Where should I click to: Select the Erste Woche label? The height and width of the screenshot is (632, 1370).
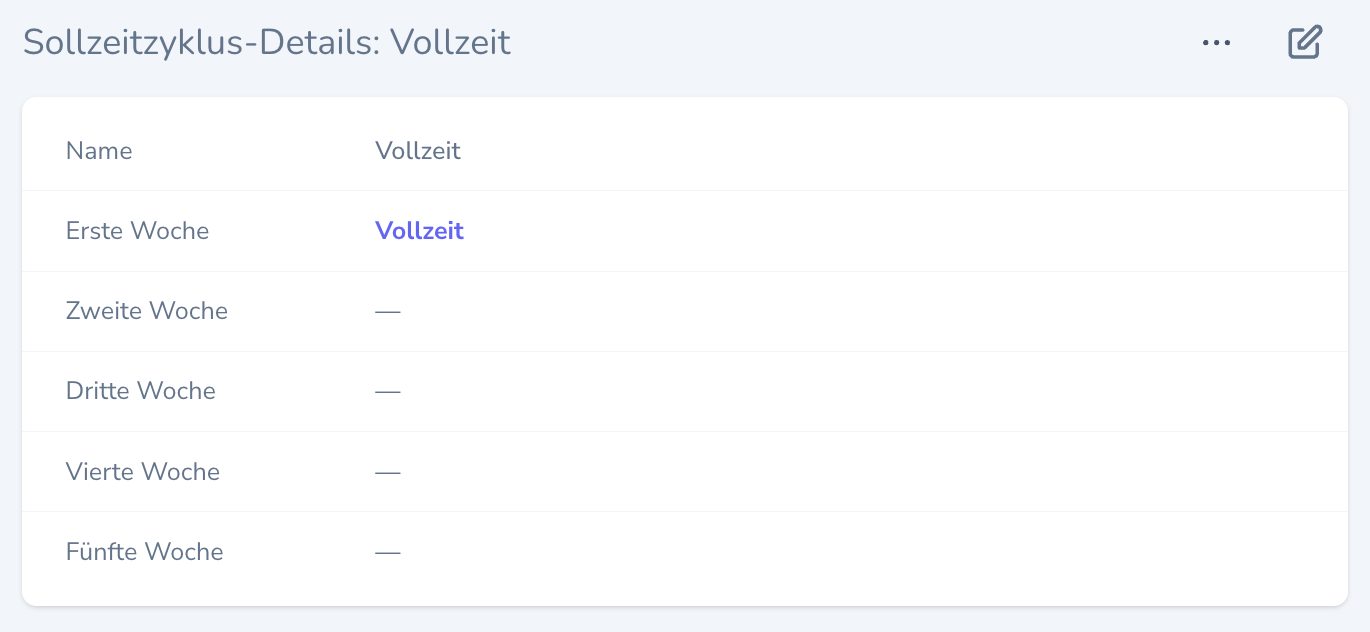point(137,231)
